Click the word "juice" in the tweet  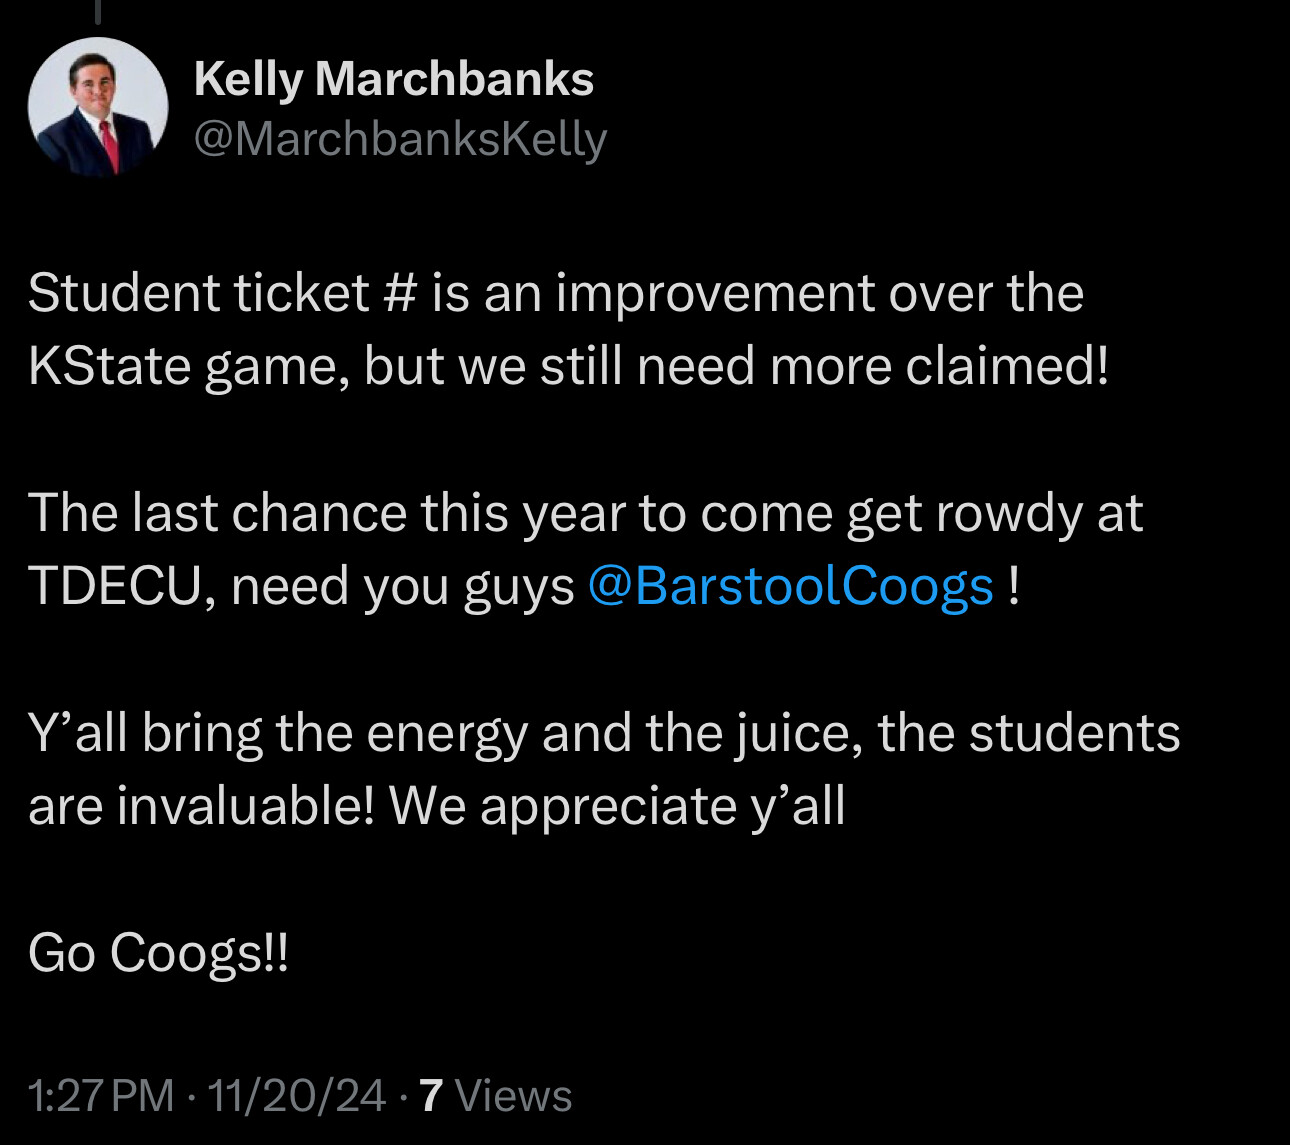tap(800, 732)
